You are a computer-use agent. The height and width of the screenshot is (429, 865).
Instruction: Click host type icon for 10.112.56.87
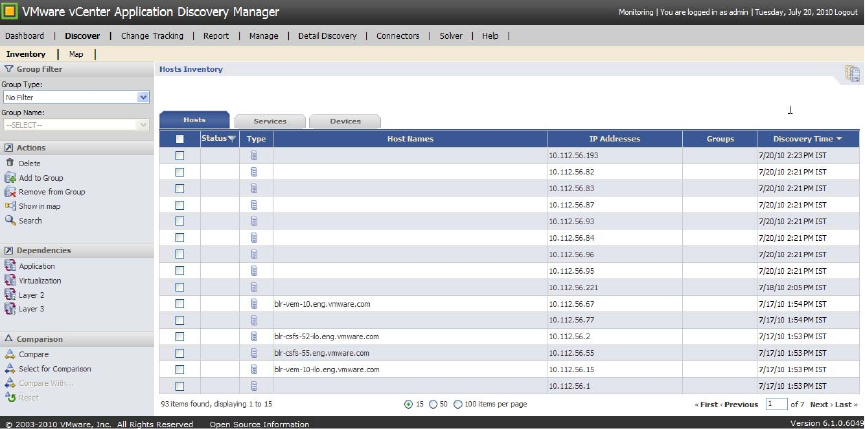(254, 205)
